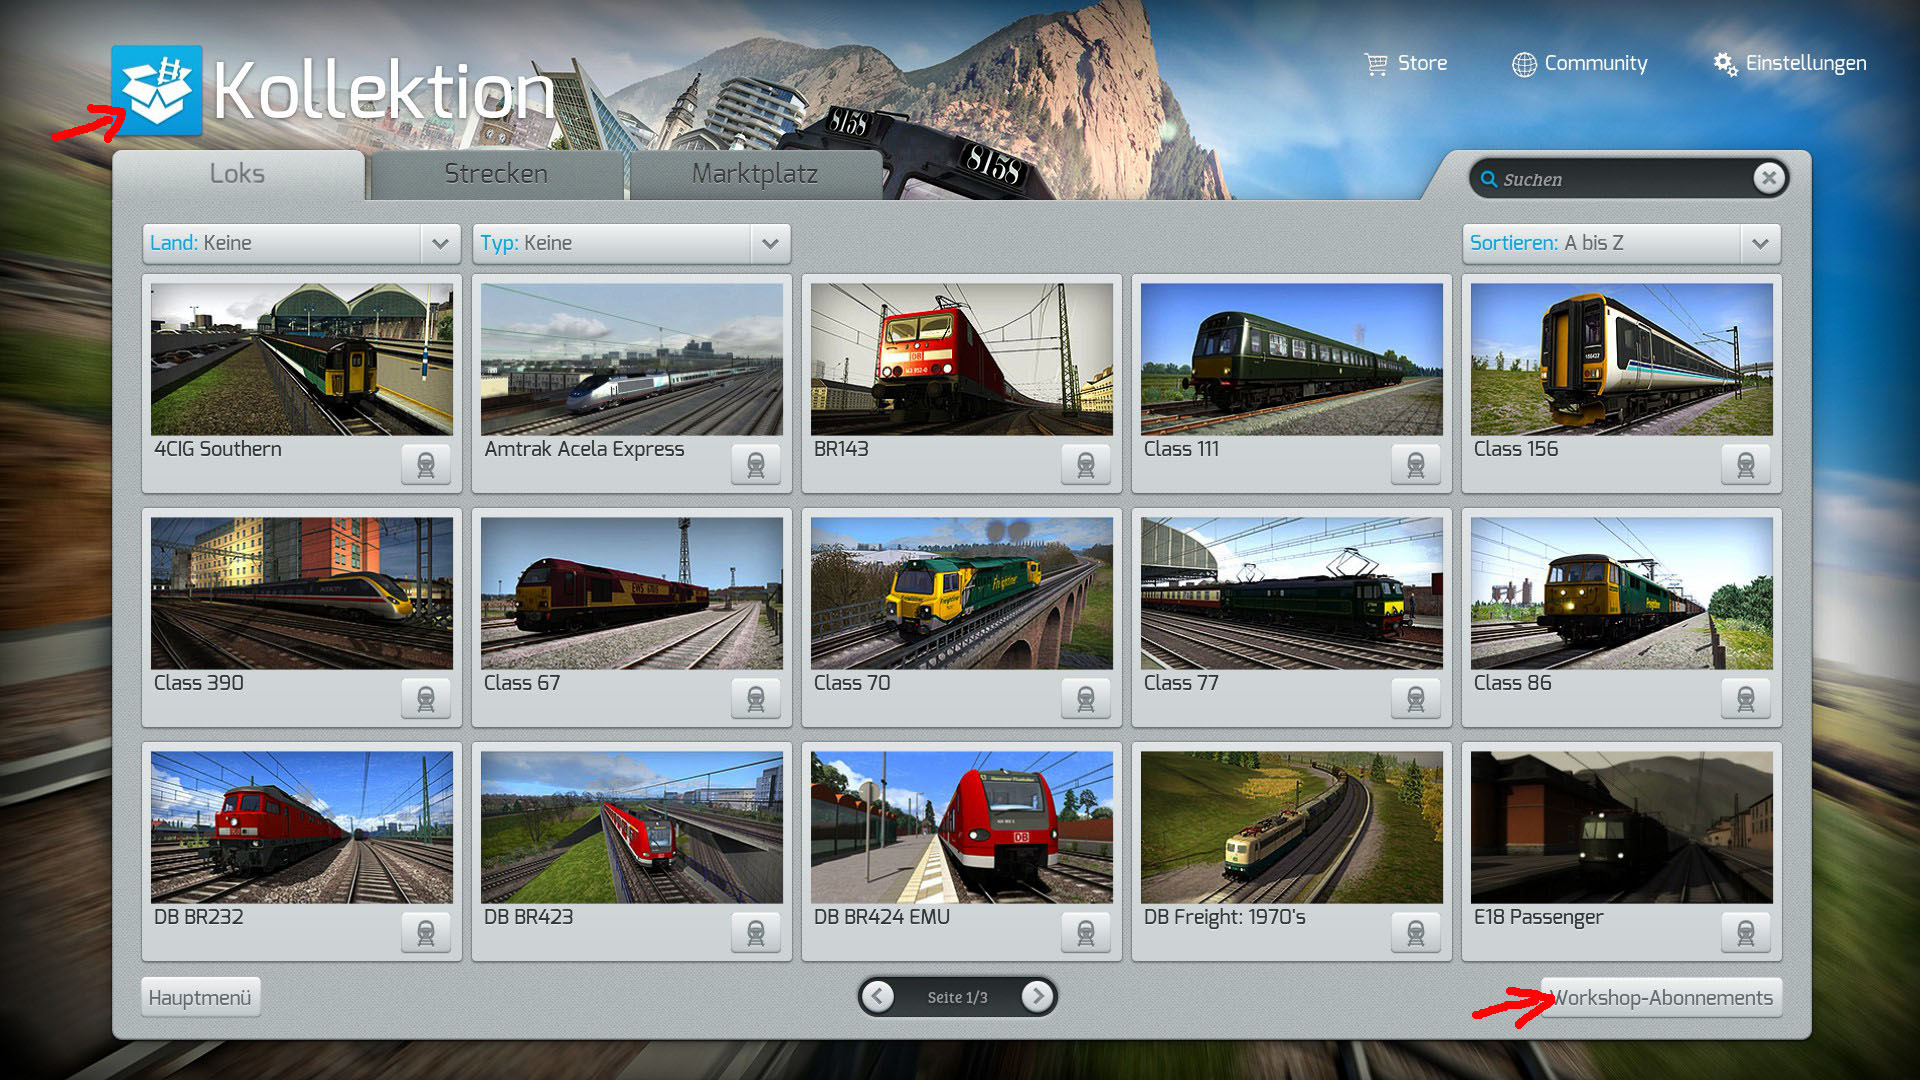Click the train icon under BR143
The image size is (1920, 1080).
pos(1086,465)
